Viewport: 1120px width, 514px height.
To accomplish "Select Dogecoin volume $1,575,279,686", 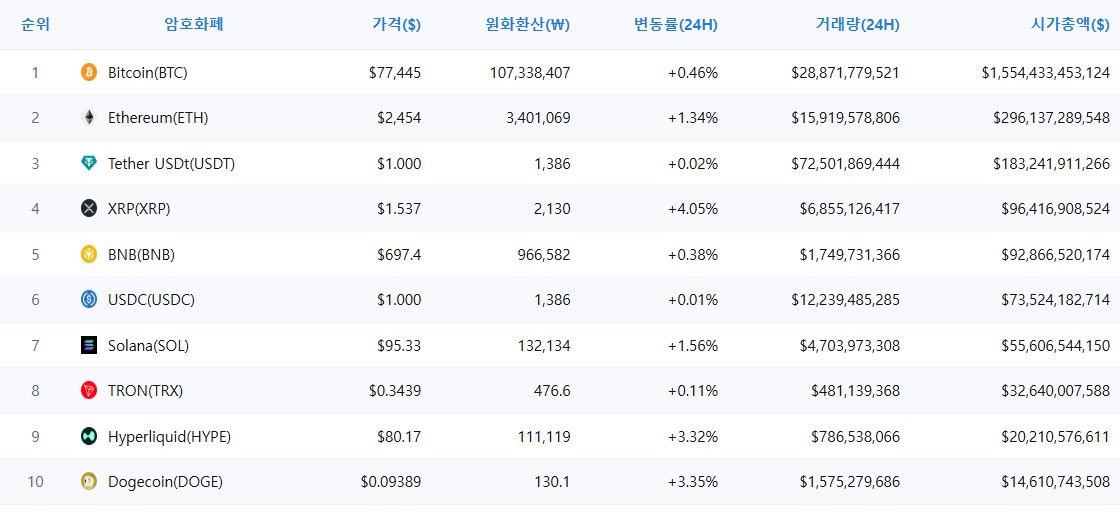I will point(850,482).
